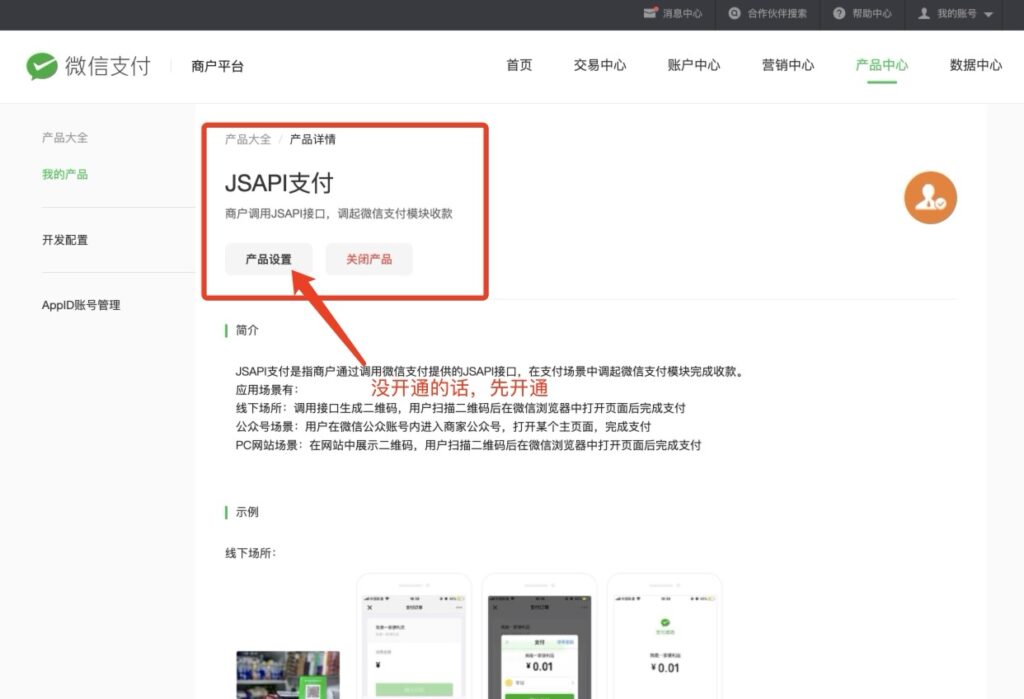Screen dimensions: 1024x699
Task: Open 帮助中心 link
Action: click(x=872, y=13)
